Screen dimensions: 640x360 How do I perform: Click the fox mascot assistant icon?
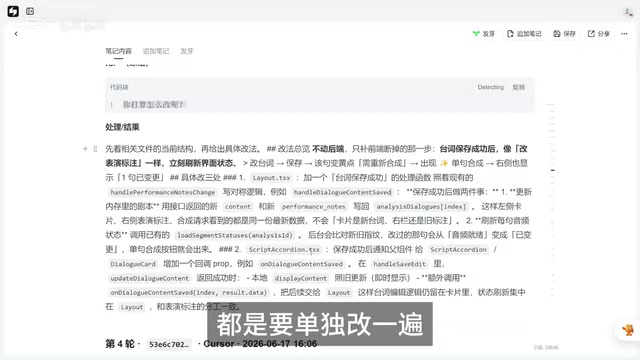click(628, 330)
